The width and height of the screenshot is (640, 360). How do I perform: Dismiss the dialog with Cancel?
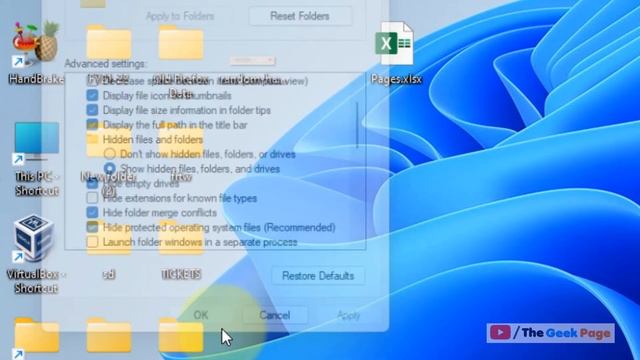click(275, 315)
